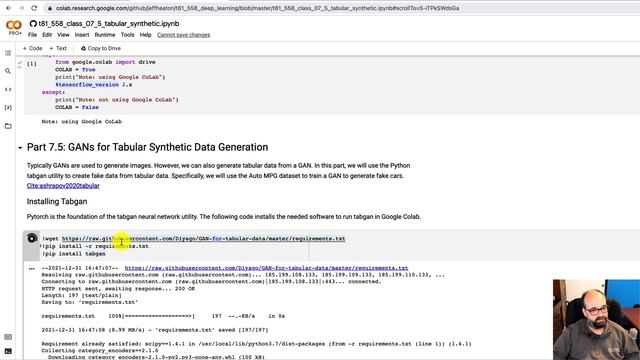The height and width of the screenshot is (360, 640).
Task: Click 'from google.colab import drive' line
Action: point(105,62)
